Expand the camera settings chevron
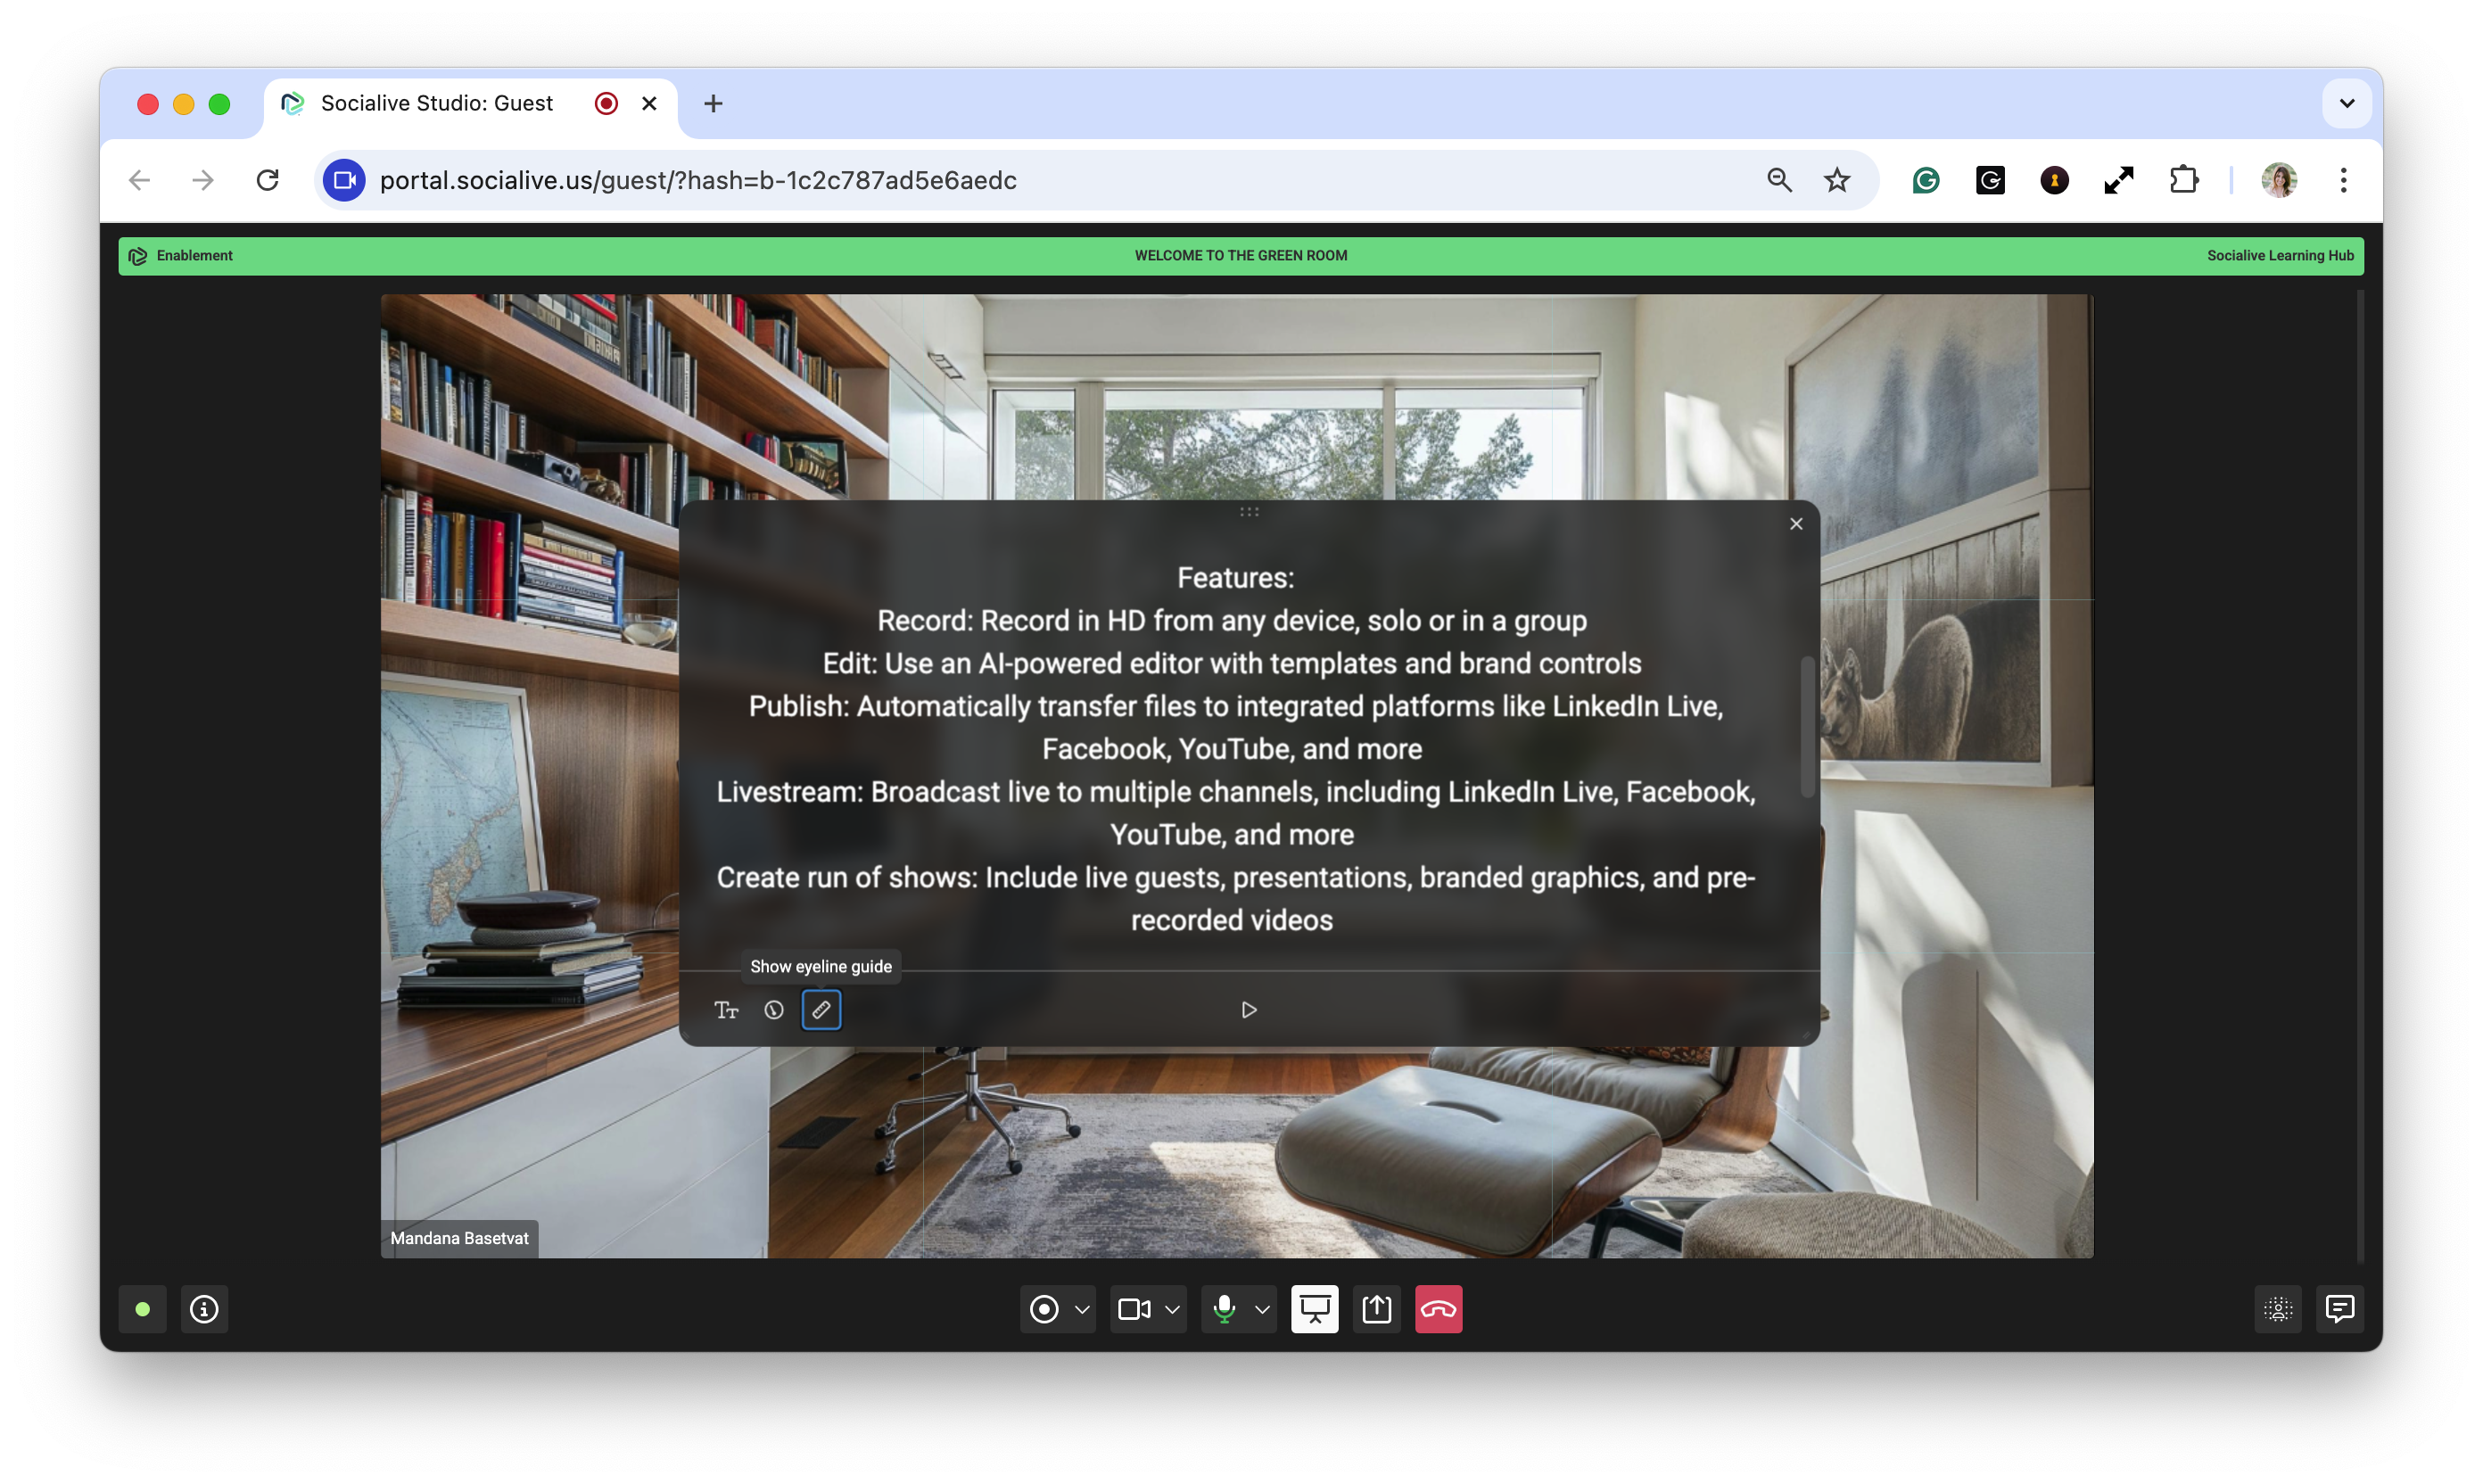This screenshot has width=2483, height=1484. click(1172, 1309)
